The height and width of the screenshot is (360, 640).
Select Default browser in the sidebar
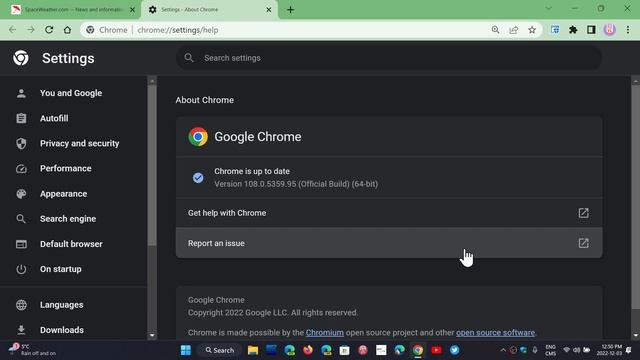tap(71, 244)
